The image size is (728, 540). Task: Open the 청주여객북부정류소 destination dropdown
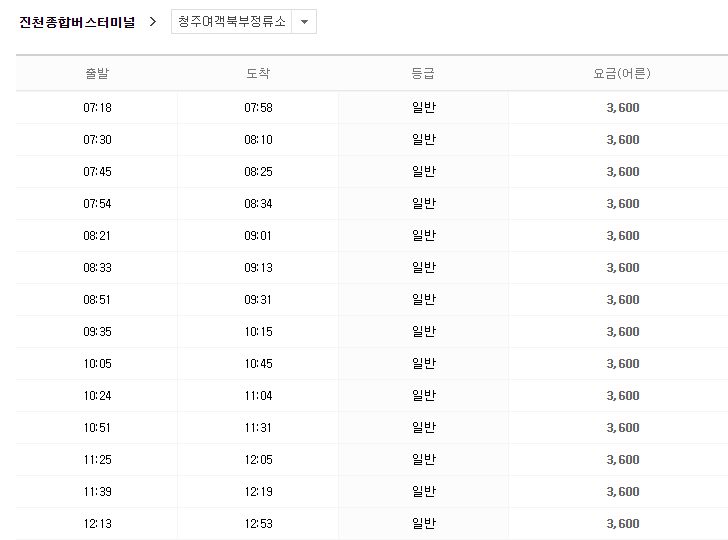pyautogui.click(x=233, y=22)
